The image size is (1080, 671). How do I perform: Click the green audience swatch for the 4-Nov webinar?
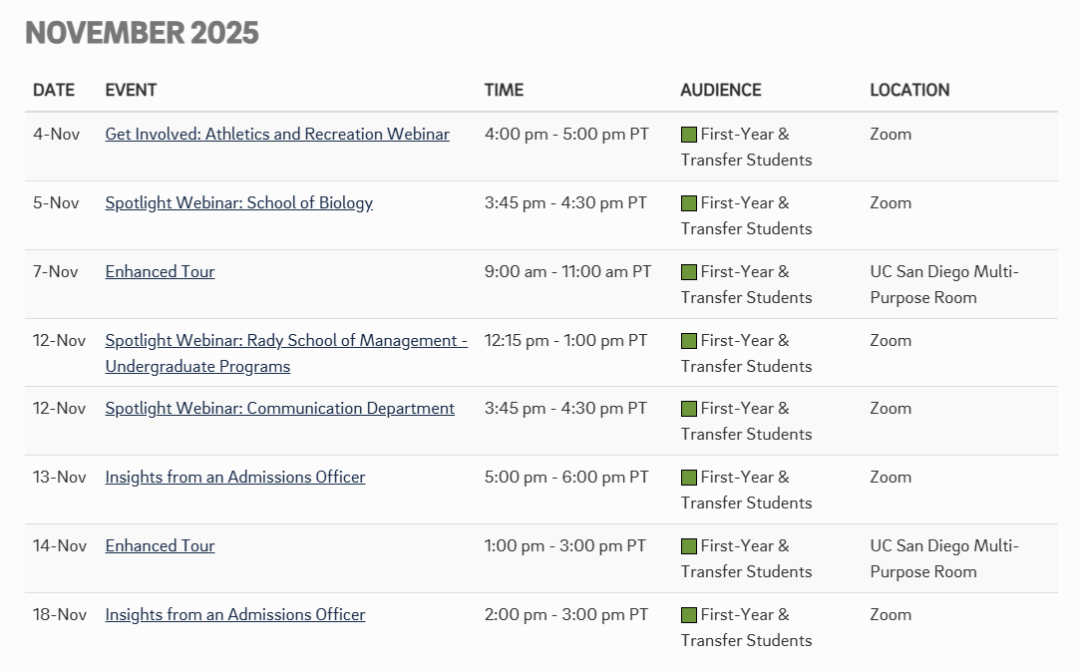(x=689, y=131)
